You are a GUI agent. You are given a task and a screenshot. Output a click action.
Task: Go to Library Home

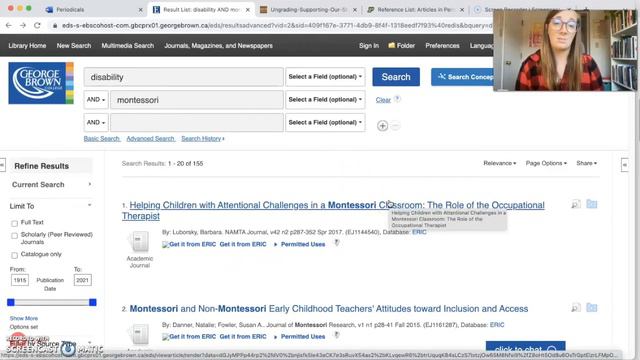click(x=27, y=46)
